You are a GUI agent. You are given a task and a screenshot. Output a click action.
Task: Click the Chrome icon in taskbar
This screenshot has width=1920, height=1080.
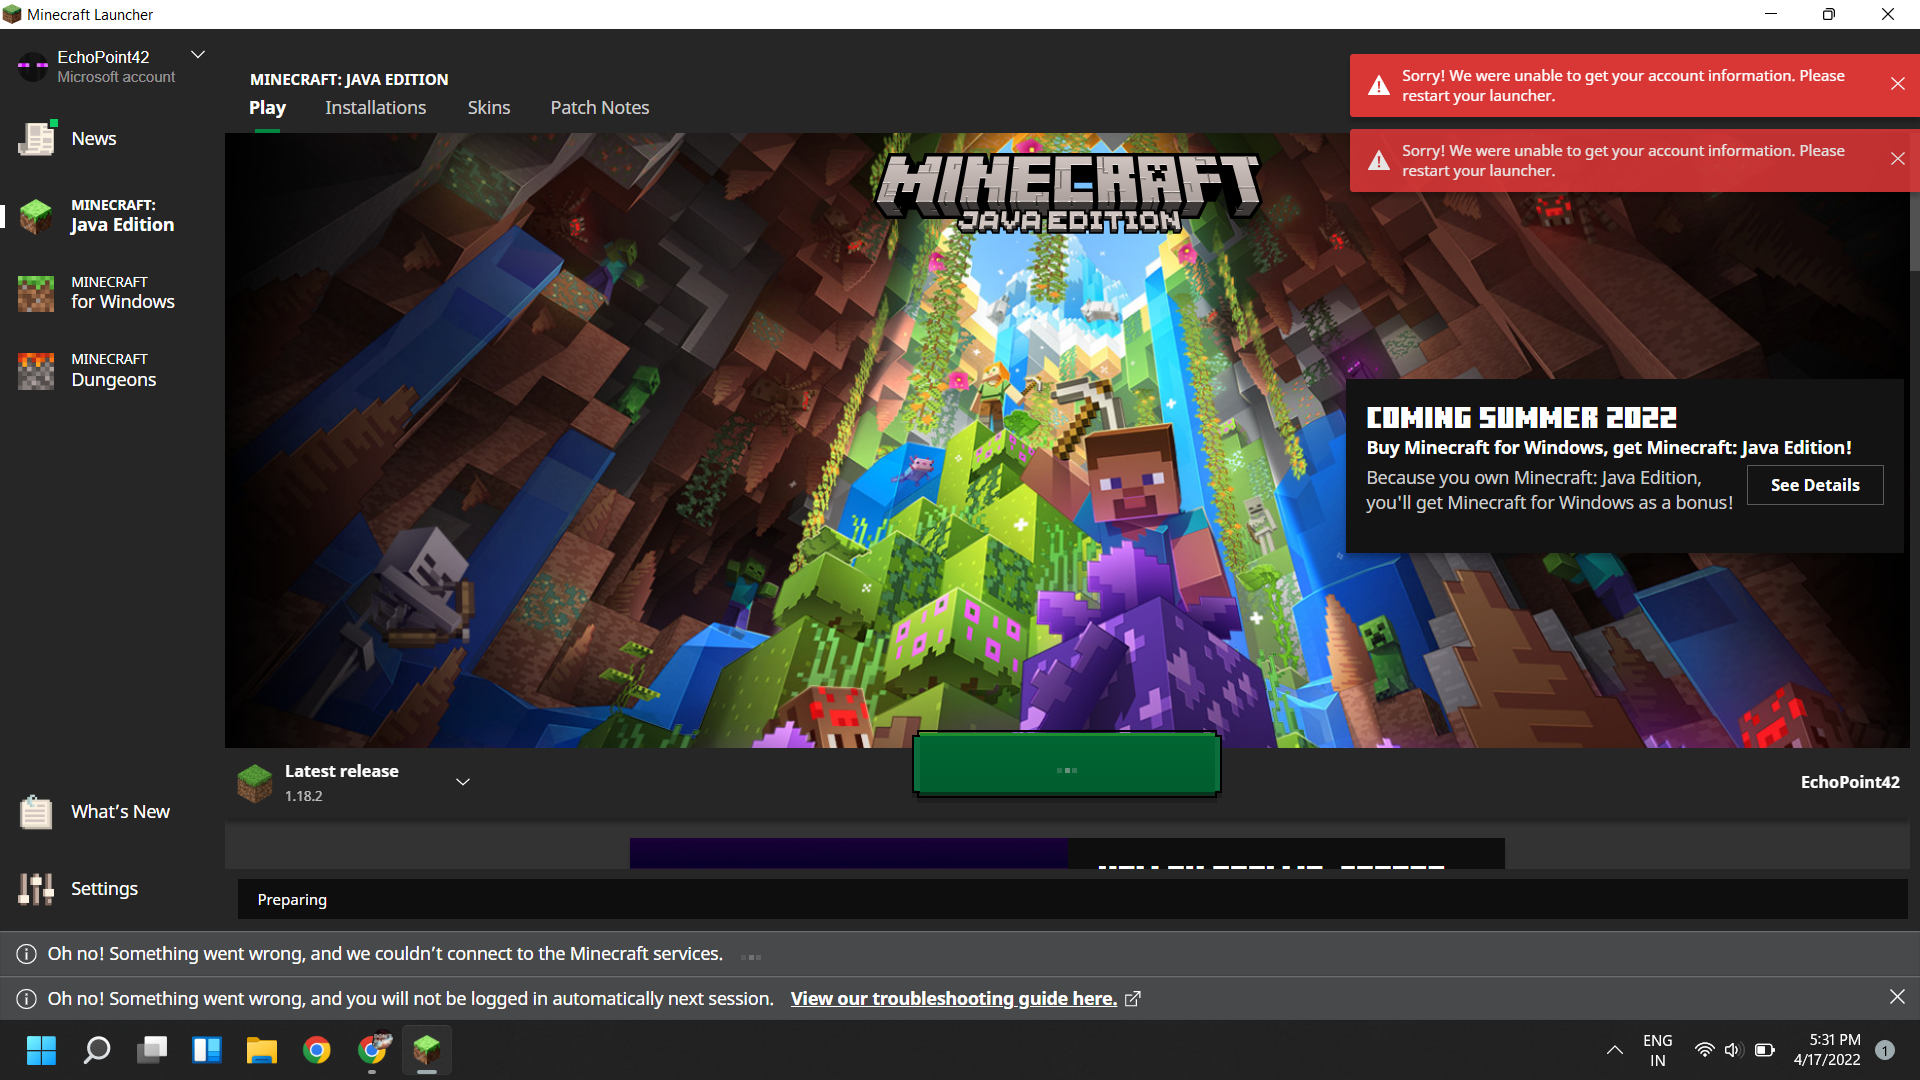click(317, 1050)
